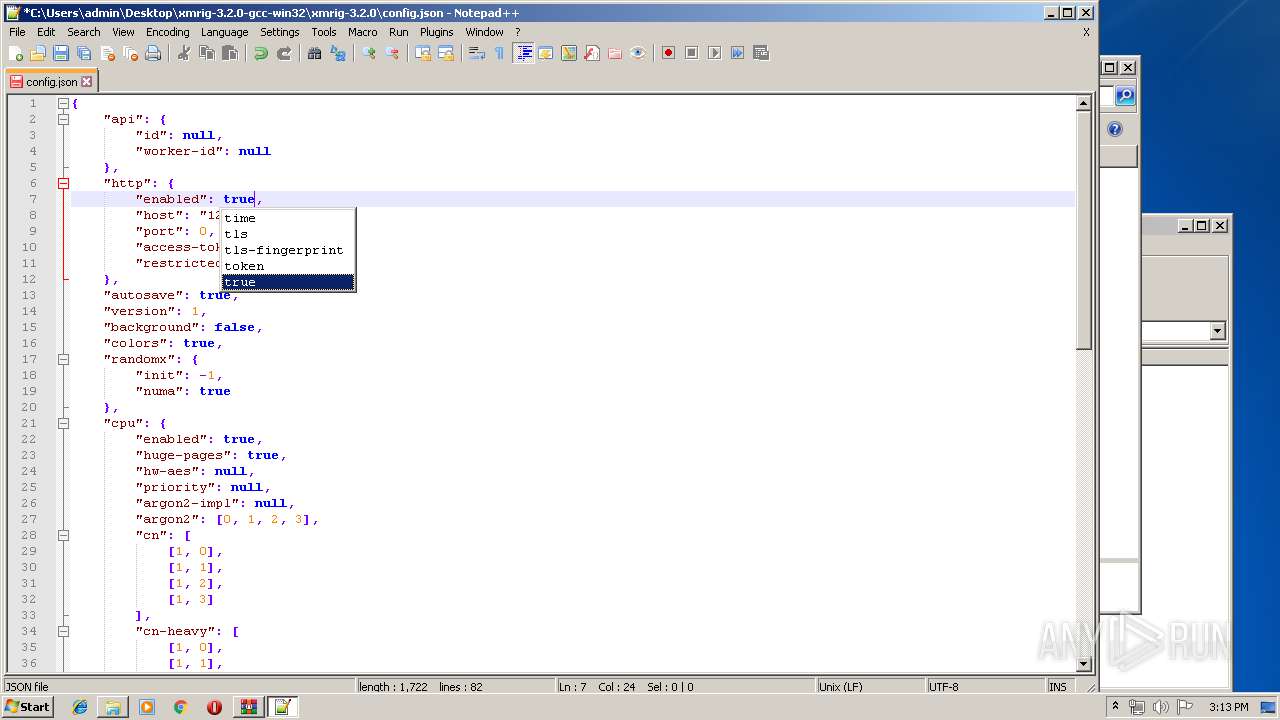Open the Windows Start menu
Screen dimensions: 1280x720
point(27,707)
